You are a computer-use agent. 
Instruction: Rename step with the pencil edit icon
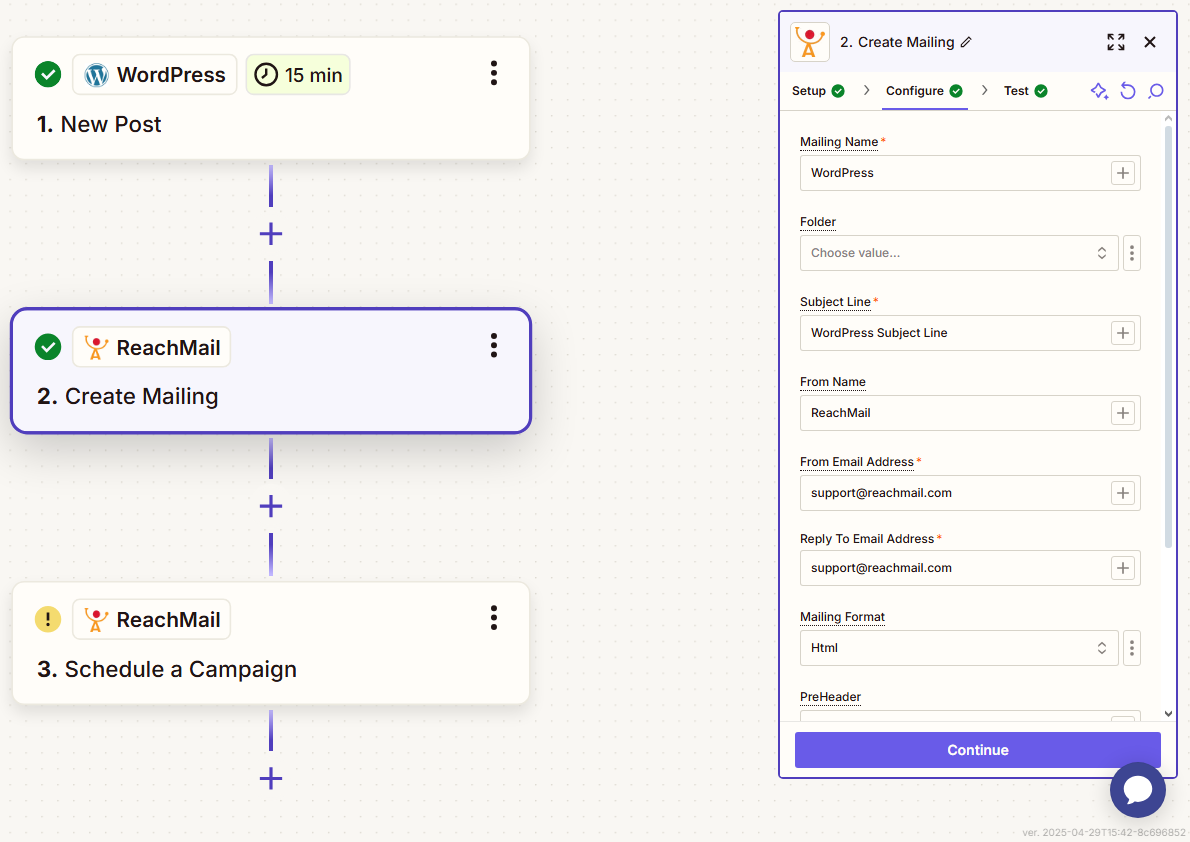click(966, 43)
